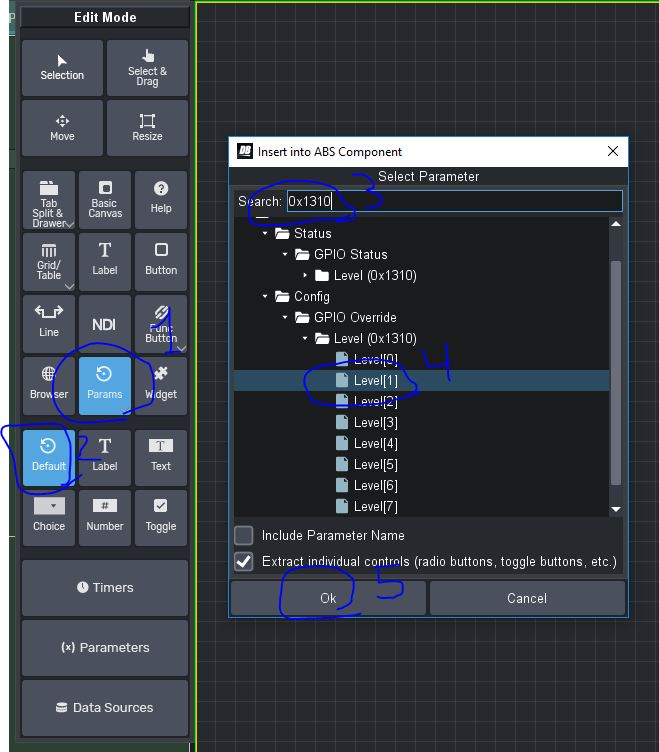Viewport: 659px width, 752px height.
Task: Select the Selection tool
Action: (62, 68)
